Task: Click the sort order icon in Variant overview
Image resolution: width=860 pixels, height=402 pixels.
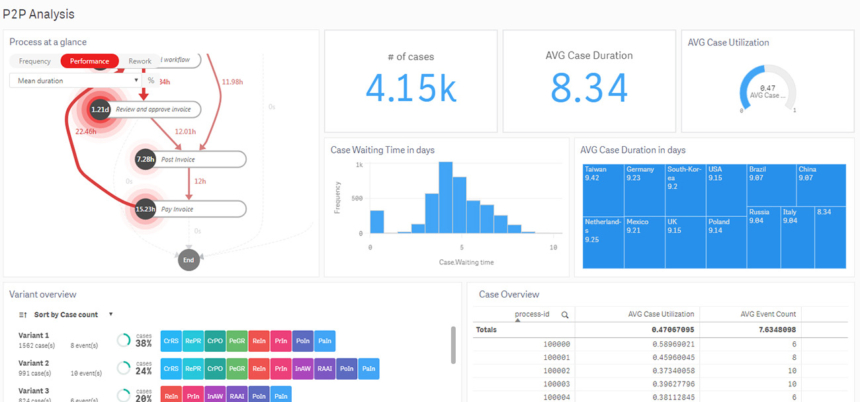Action: pos(22,315)
